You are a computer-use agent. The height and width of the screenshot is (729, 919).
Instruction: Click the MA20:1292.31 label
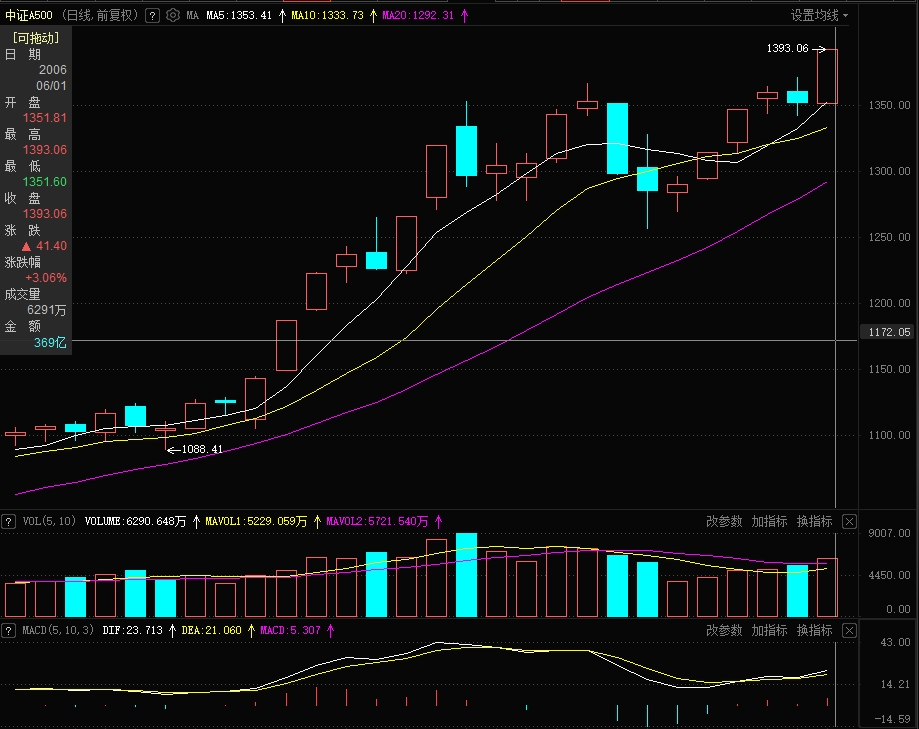[418, 16]
